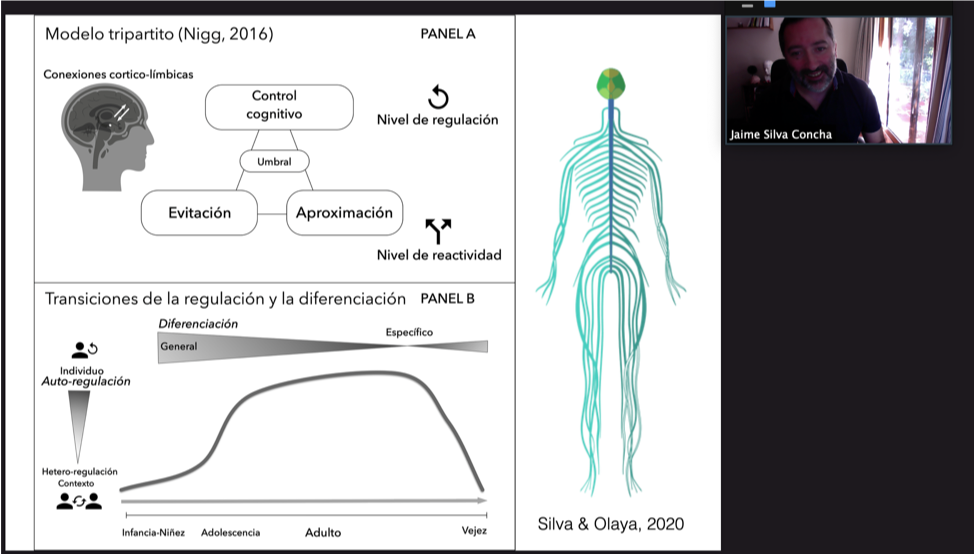Image resolution: width=974 pixels, height=554 pixels.
Task: Click the nervous system body figure
Action: pos(611,283)
